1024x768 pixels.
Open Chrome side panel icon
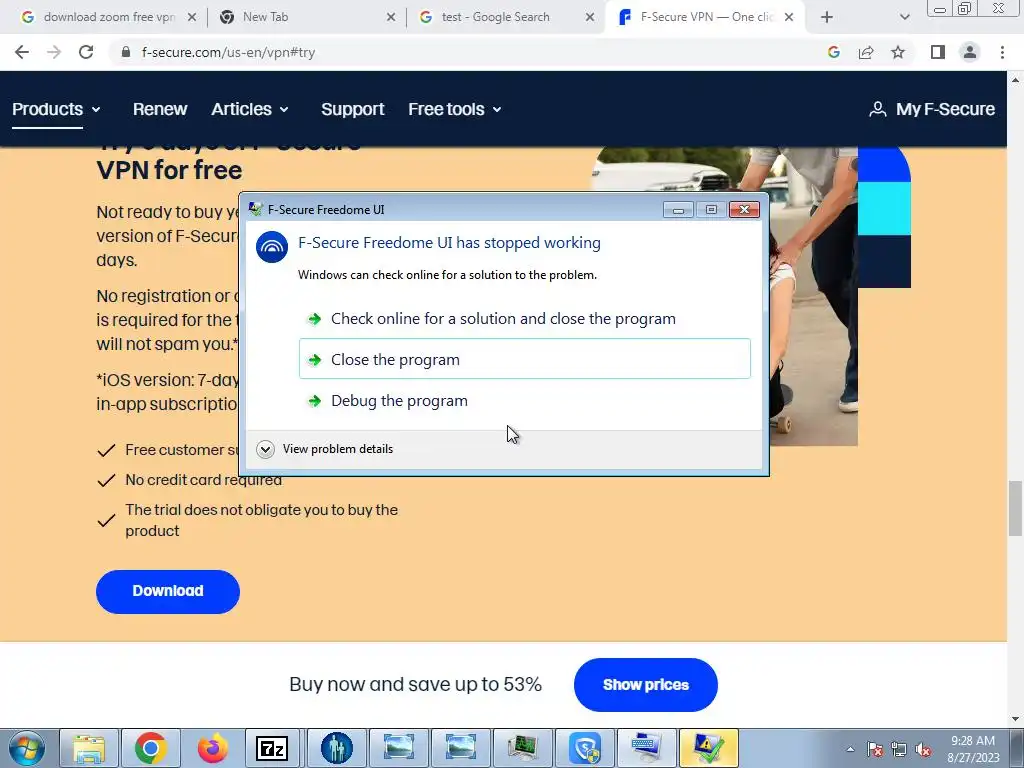pos(938,52)
